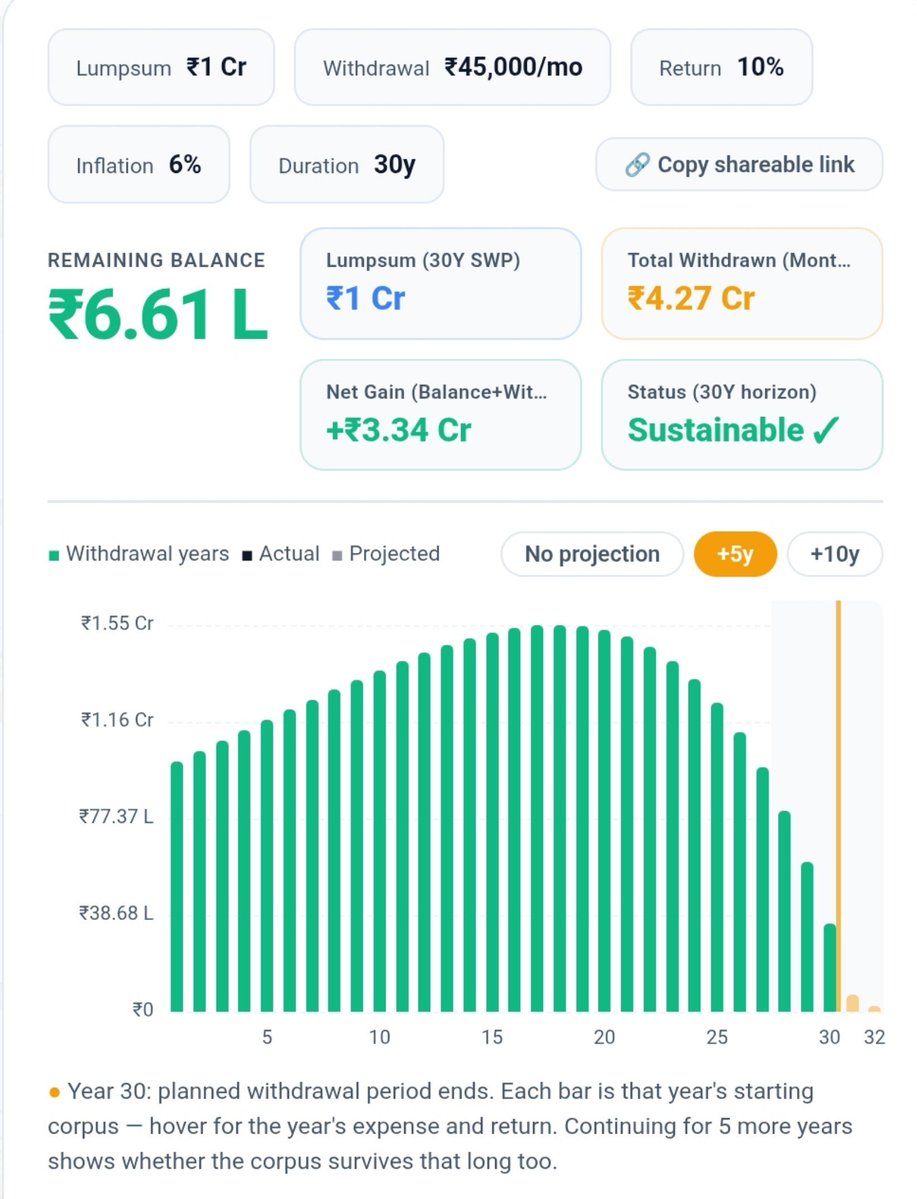Click the ₹1.55 Cr axis label

pyautogui.click(x=117, y=623)
